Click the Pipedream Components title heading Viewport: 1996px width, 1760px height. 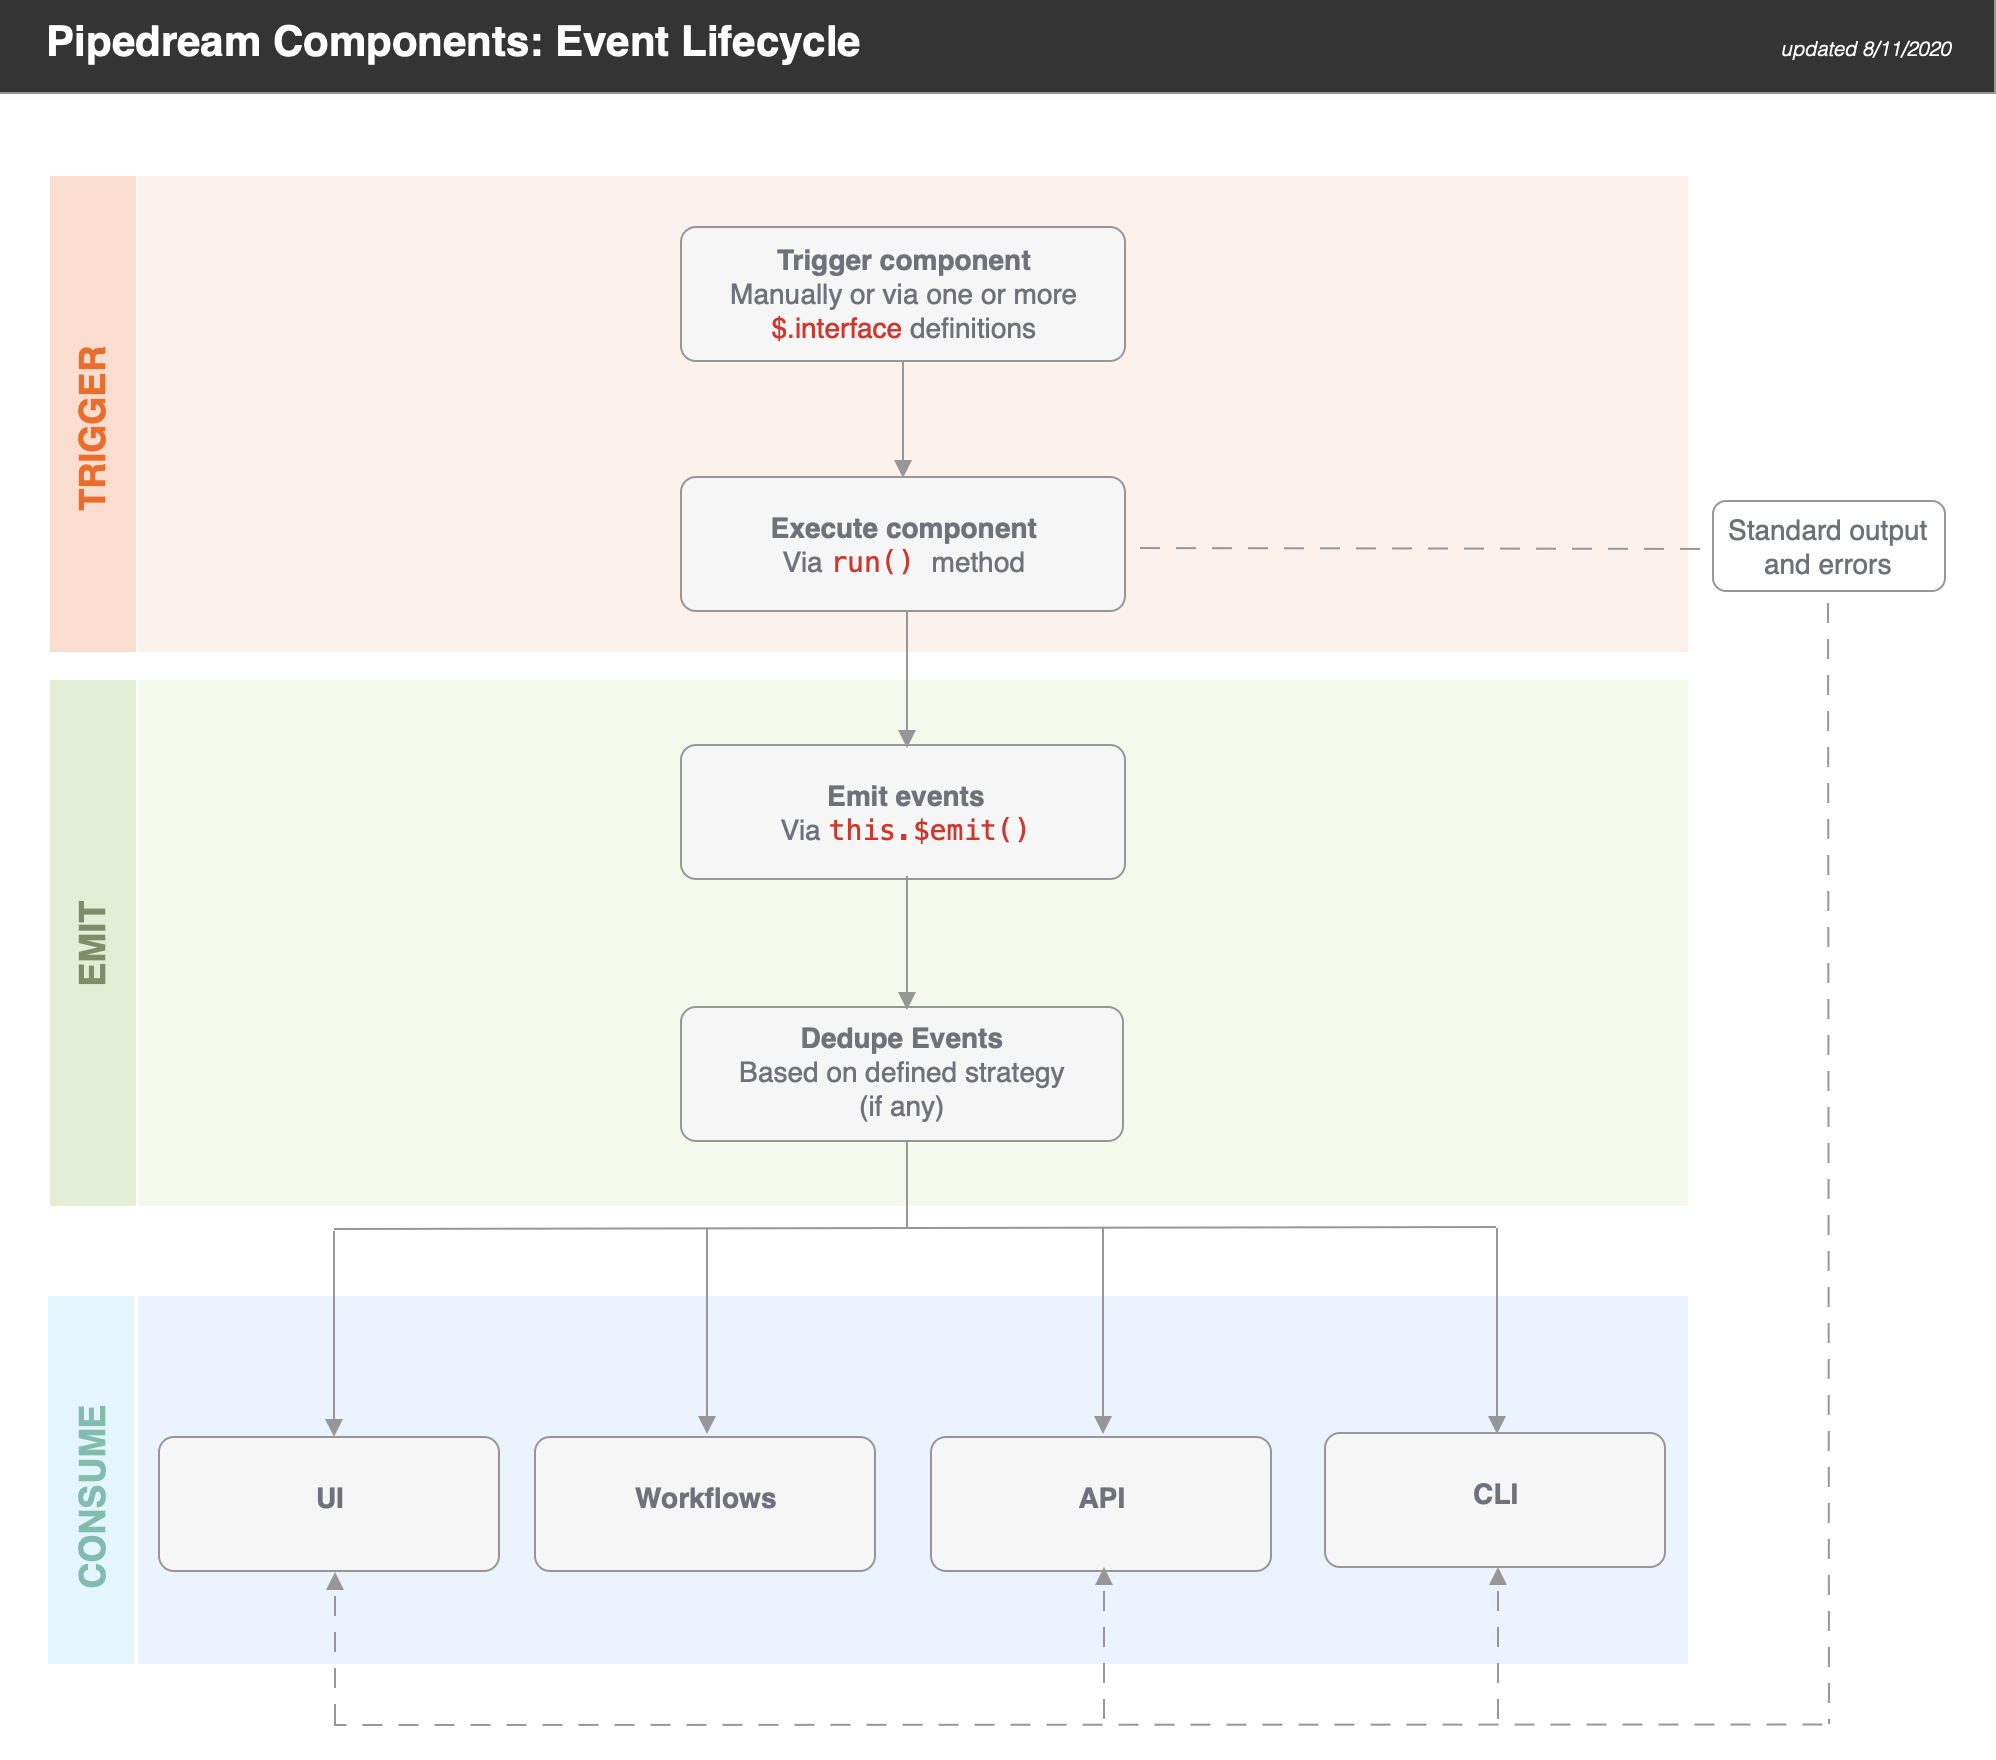pos(453,42)
